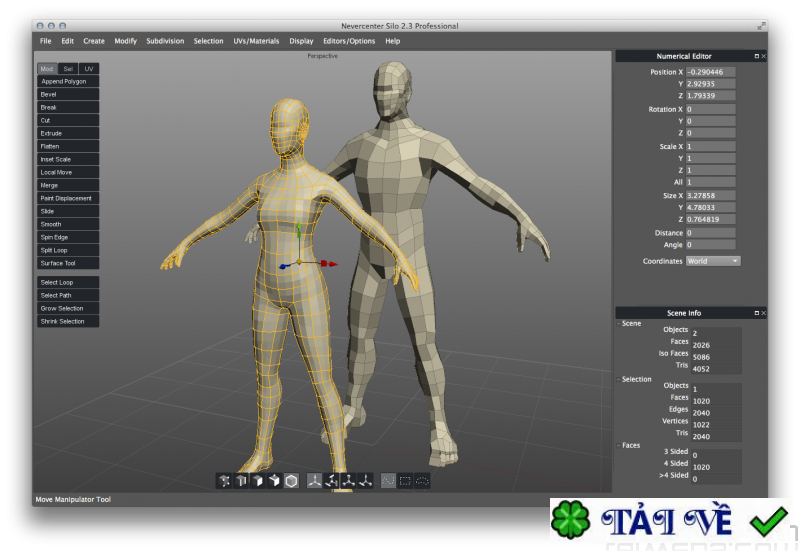Float the Scene Info panel using square icon
This screenshot has height=551, width=800.
756,313
